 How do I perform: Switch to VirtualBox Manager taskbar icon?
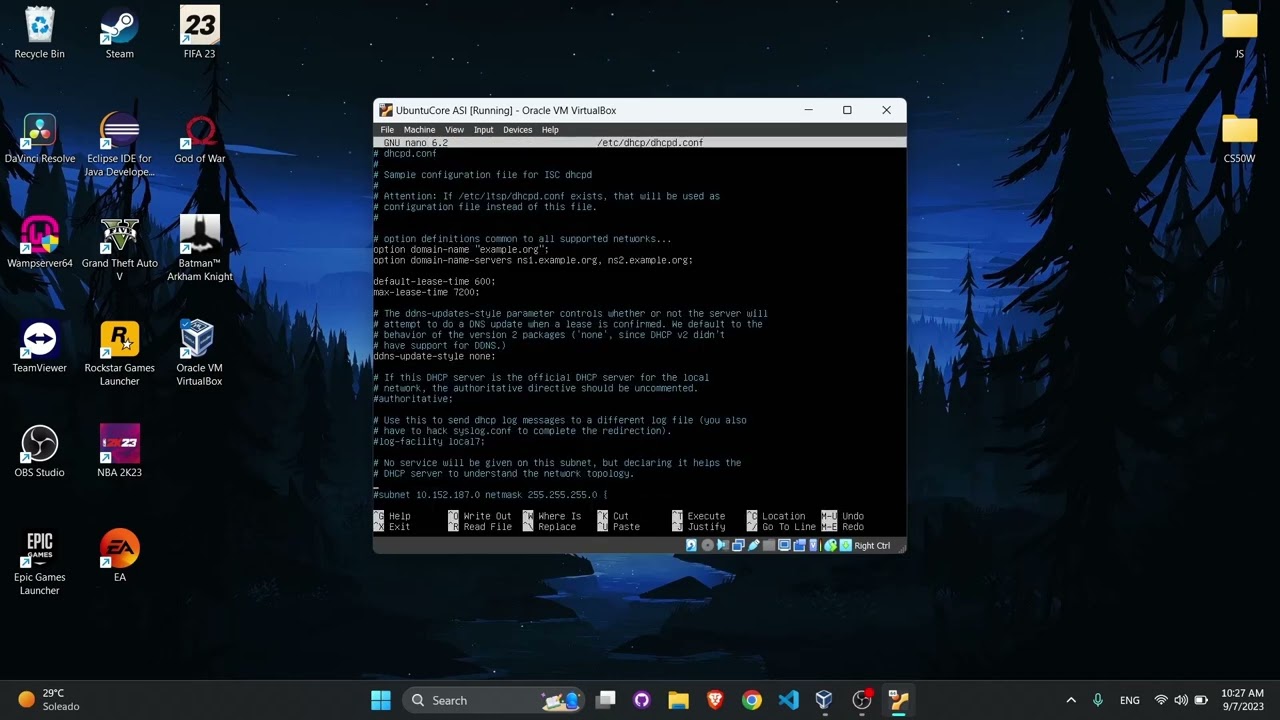coord(824,700)
